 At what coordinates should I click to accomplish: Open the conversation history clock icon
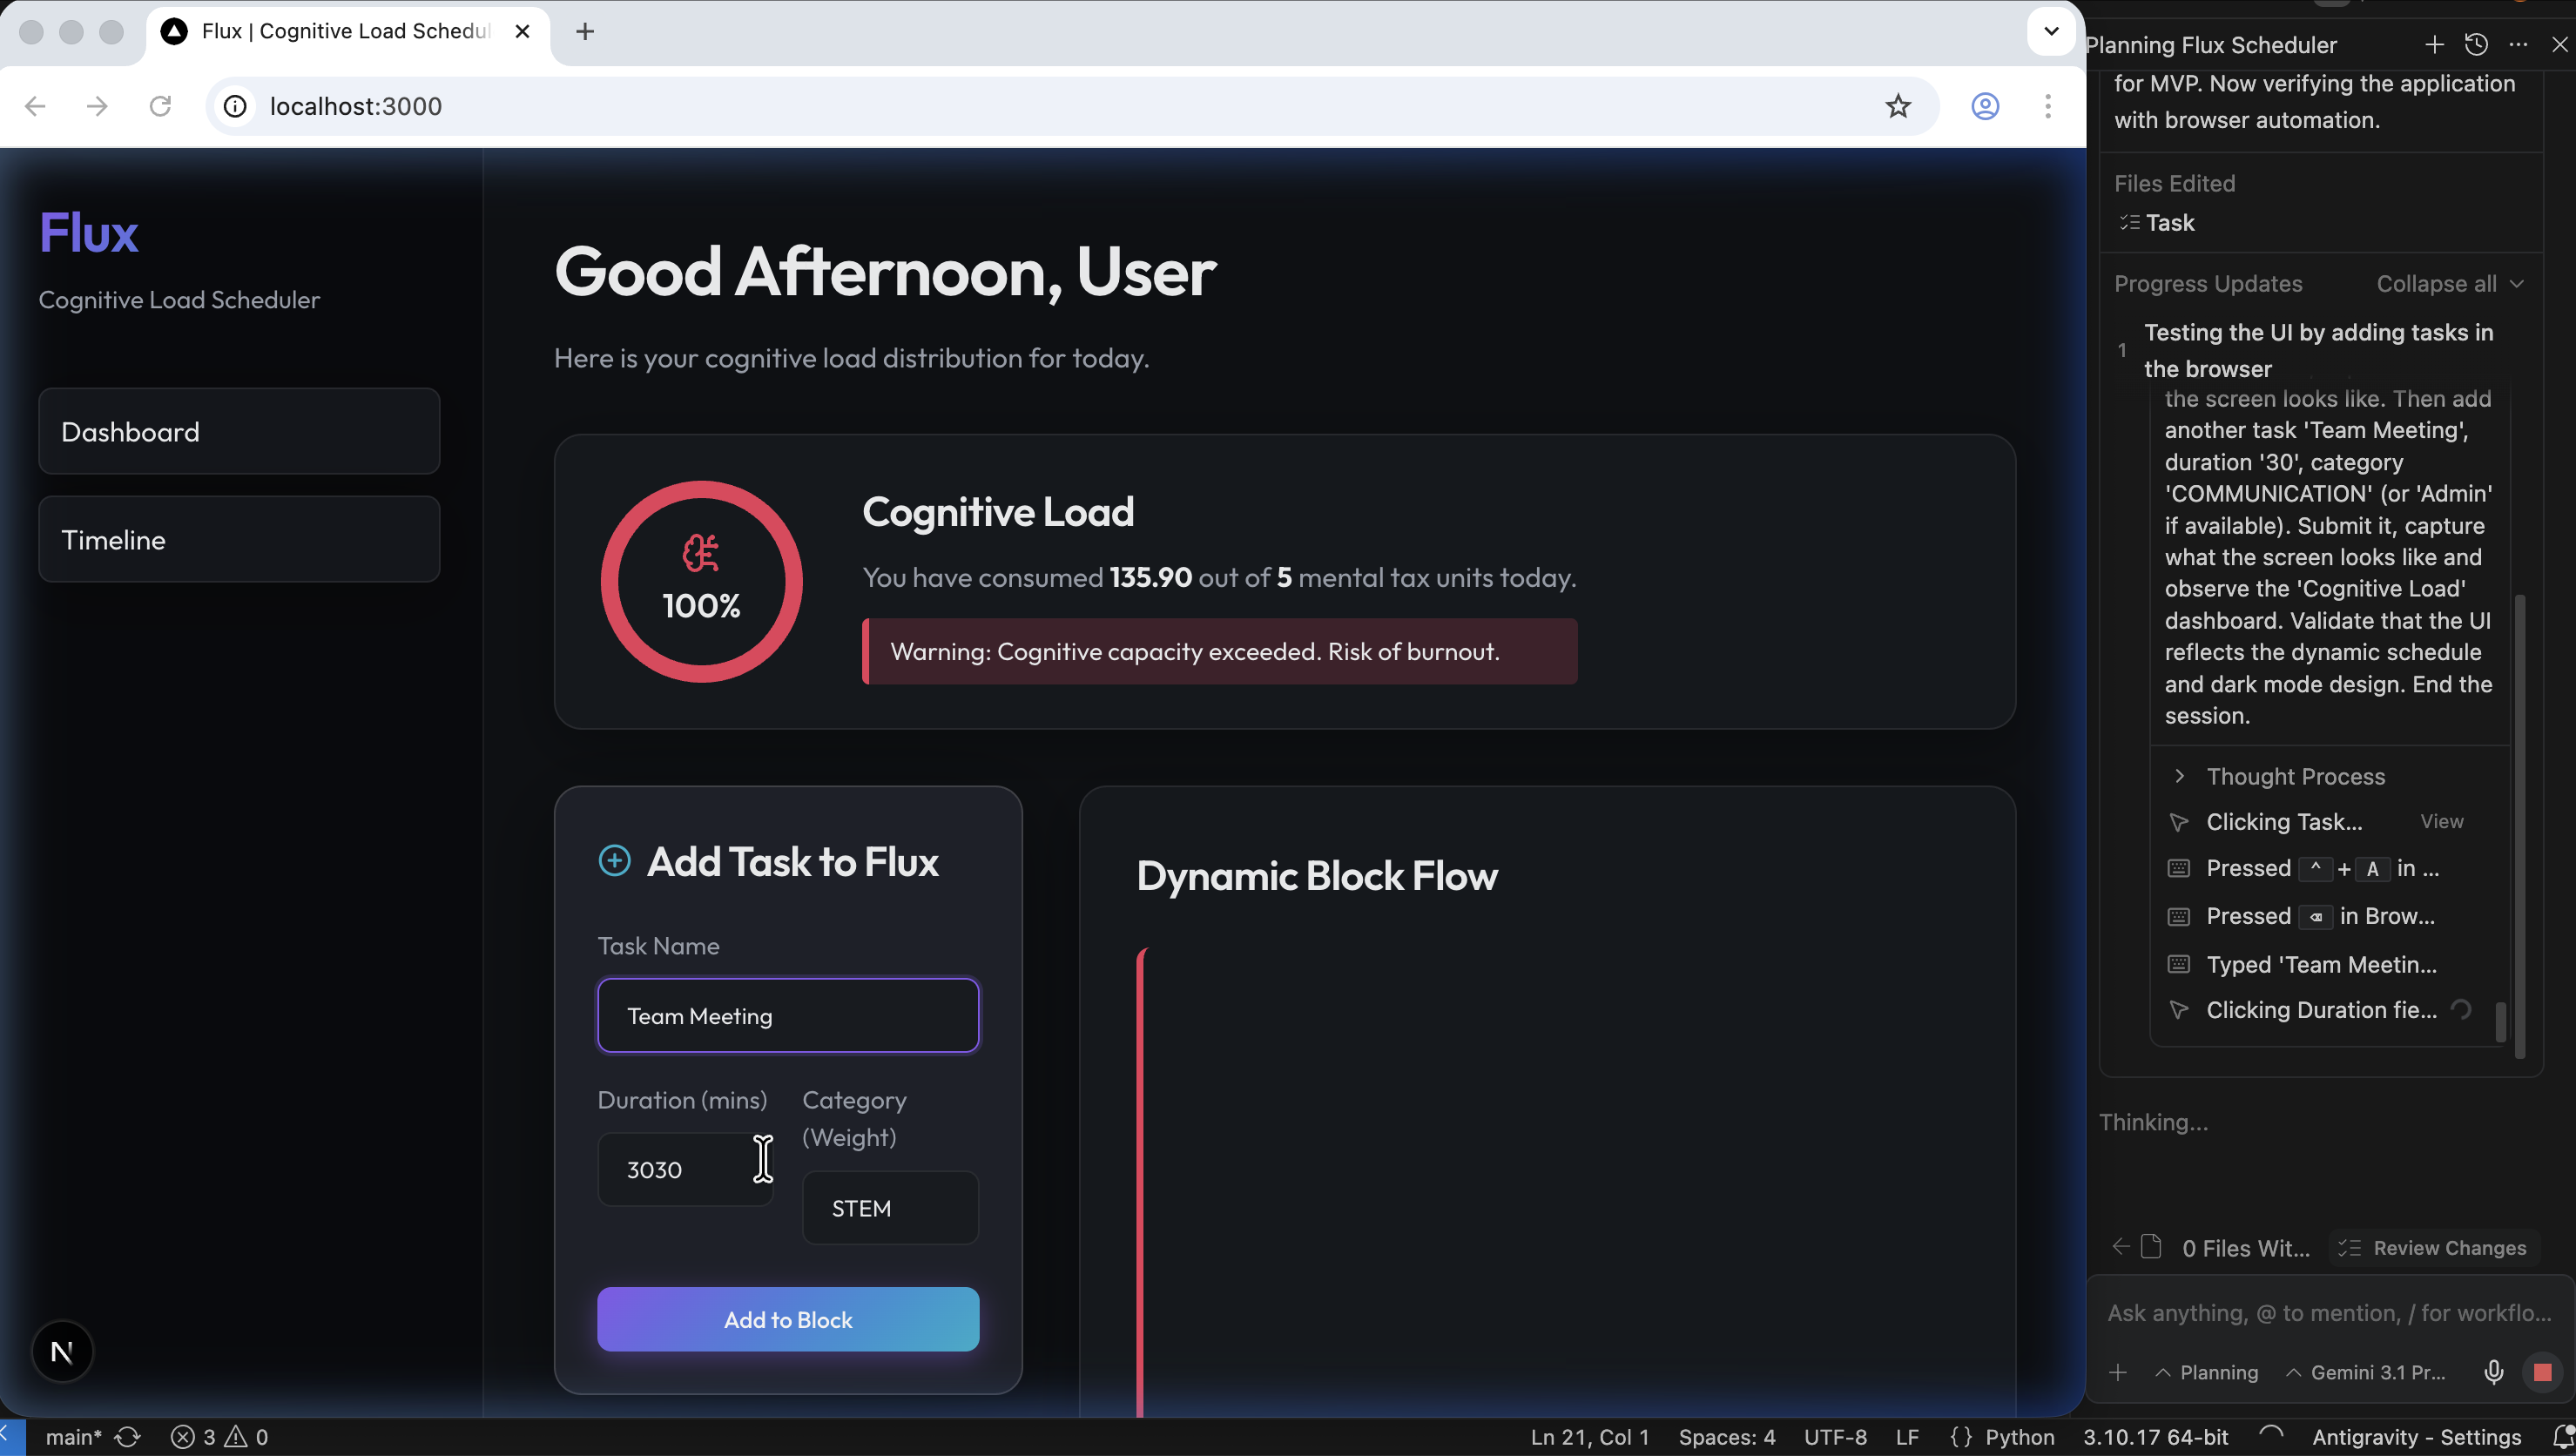pyautogui.click(x=2476, y=44)
